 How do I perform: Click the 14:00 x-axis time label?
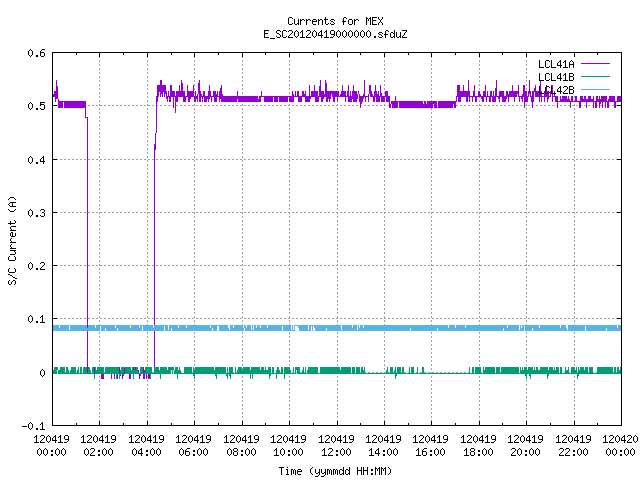click(x=383, y=452)
